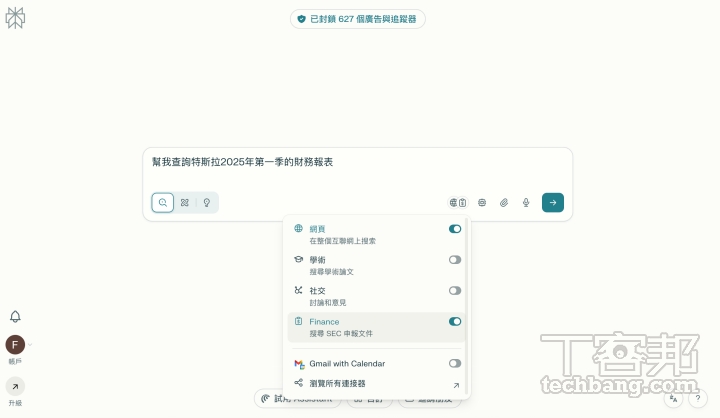Click the globe icon beside 網頁
The image size is (720, 418).
[x=298, y=228]
